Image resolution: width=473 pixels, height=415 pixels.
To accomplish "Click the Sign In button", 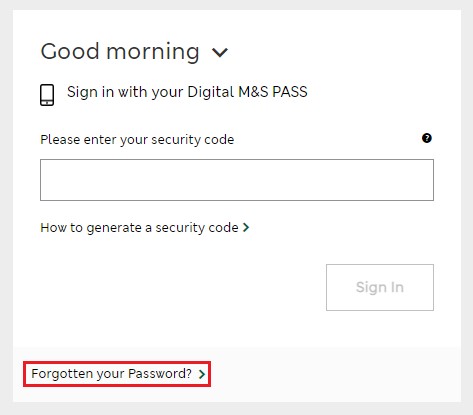I will tap(380, 287).
